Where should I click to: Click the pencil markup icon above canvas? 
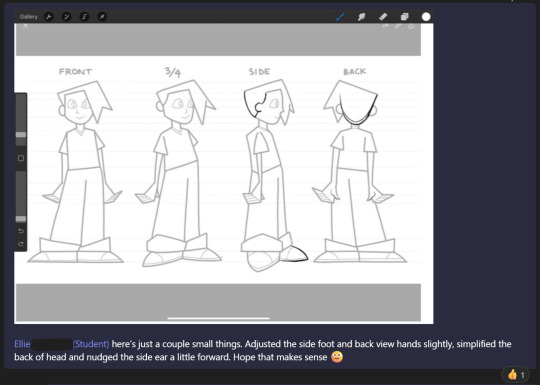398,26
